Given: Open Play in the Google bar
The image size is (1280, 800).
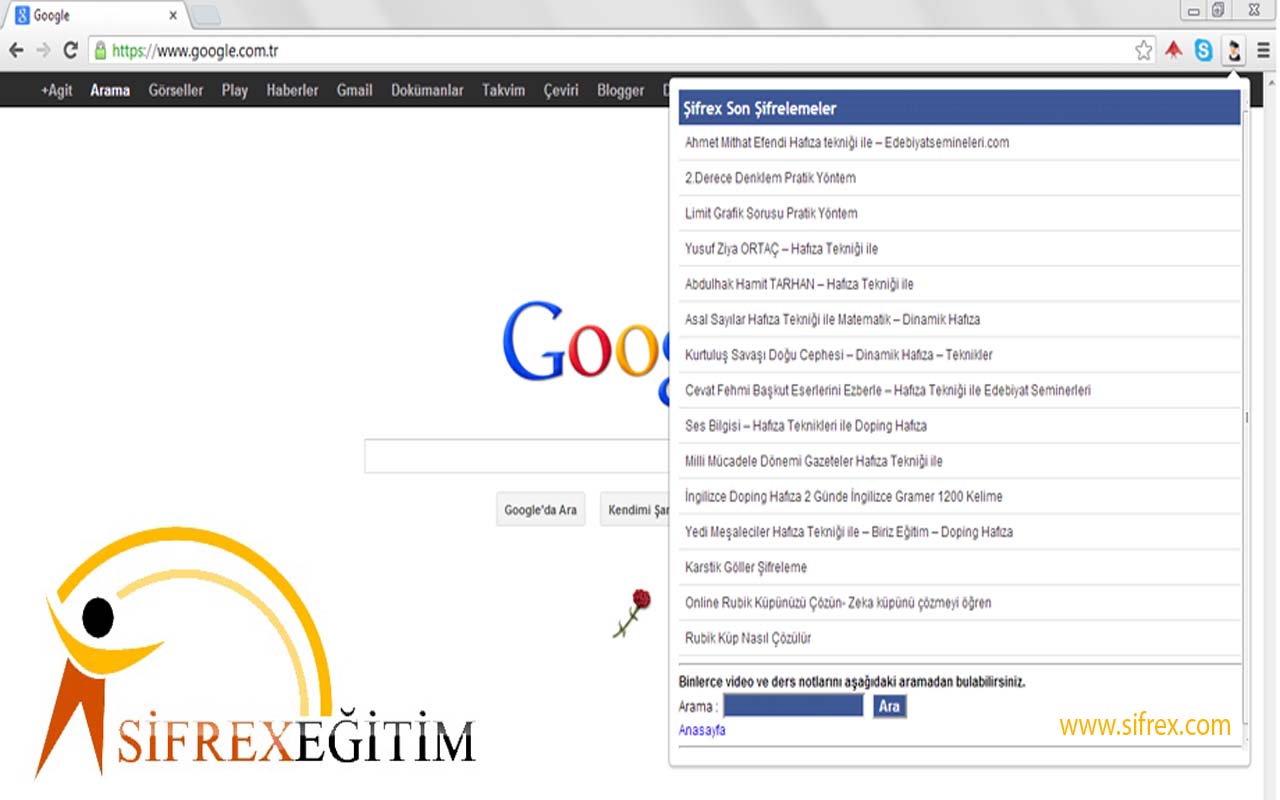Looking at the screenshot, I should click(x=235, y=90).
